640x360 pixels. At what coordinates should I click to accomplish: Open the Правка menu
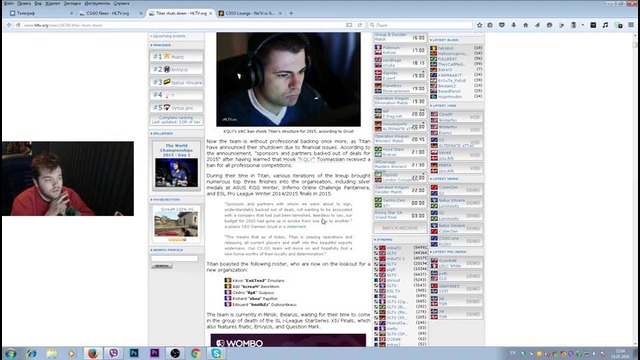coord(24,3)
